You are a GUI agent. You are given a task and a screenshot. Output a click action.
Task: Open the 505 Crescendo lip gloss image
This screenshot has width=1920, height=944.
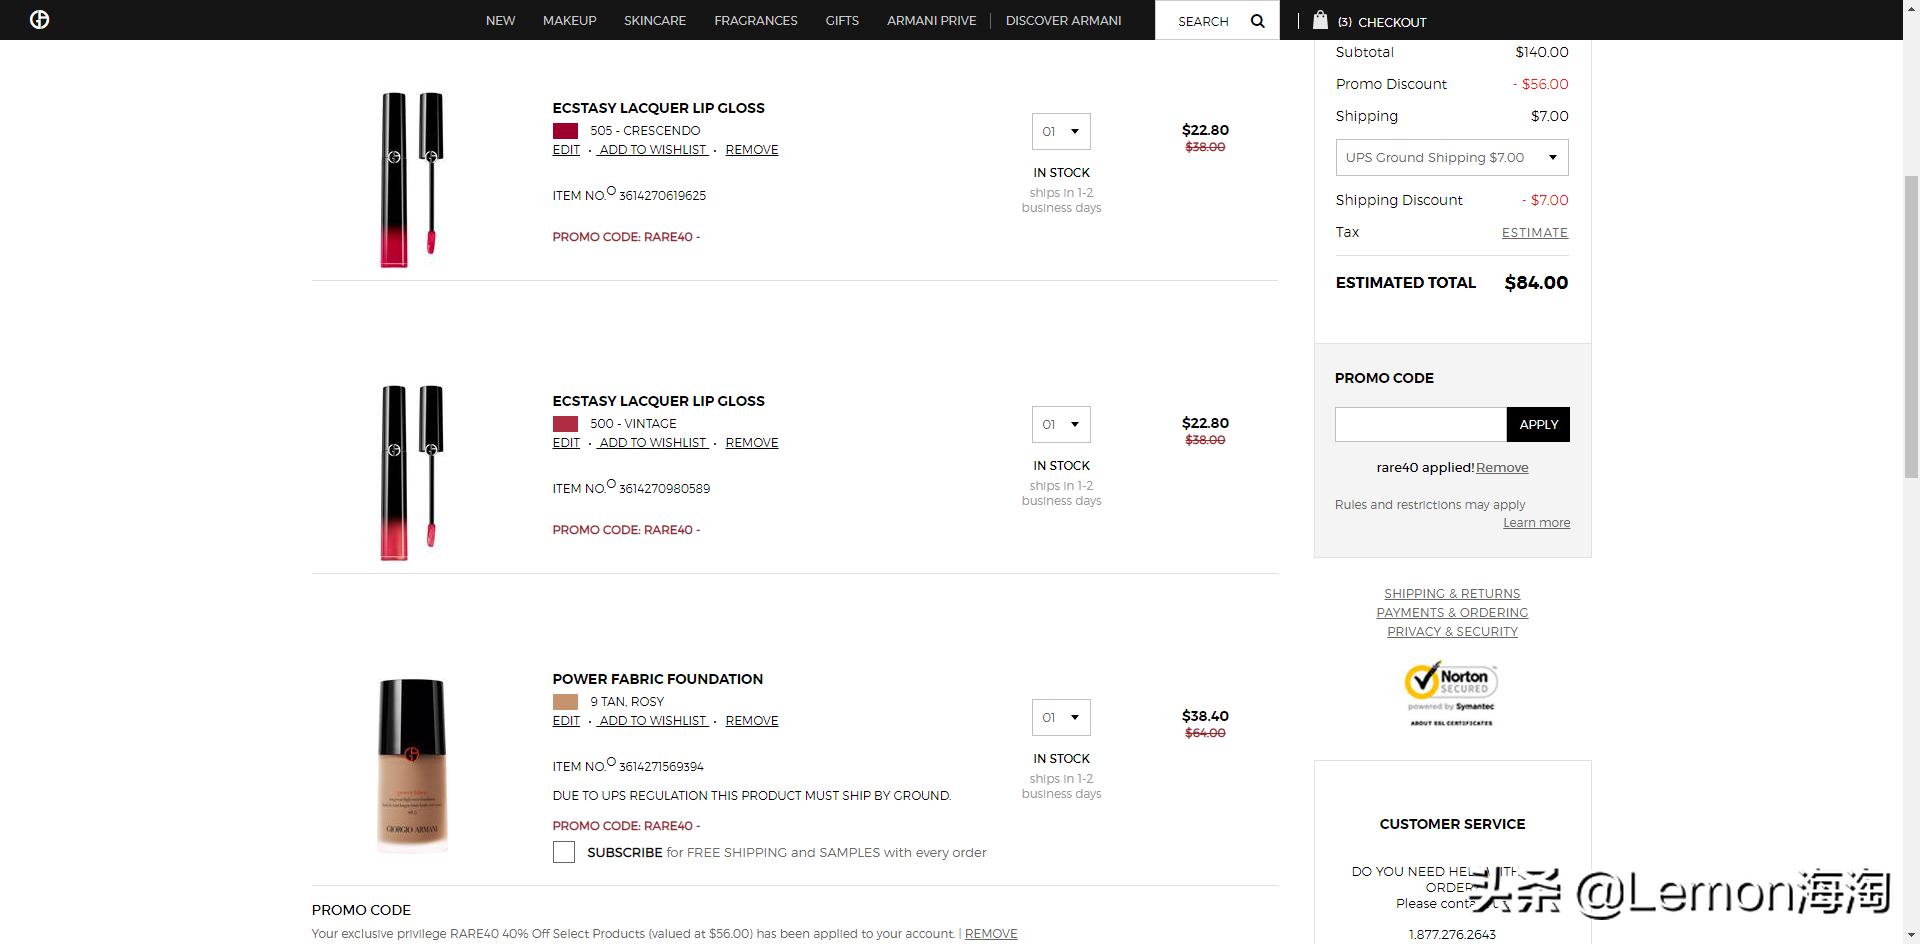(x=411, y=180)
